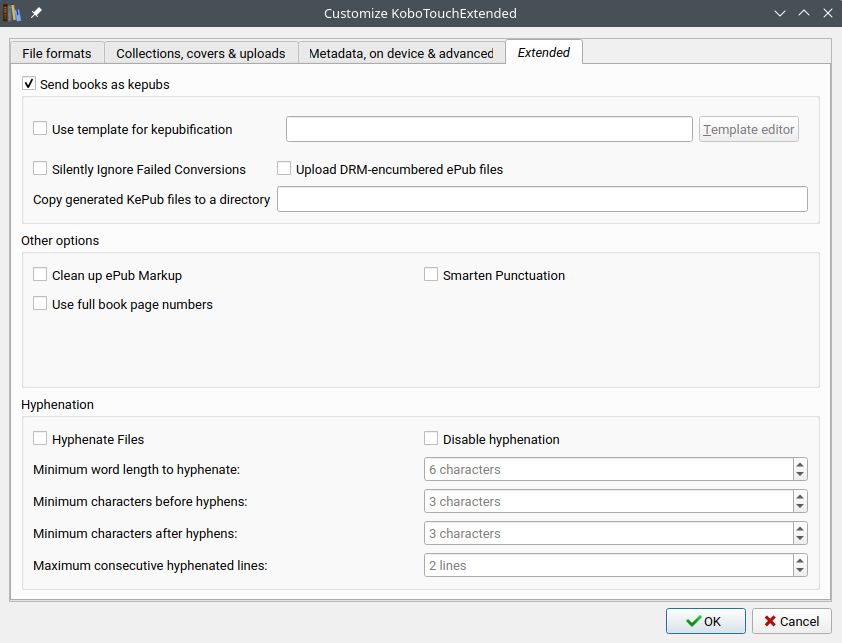Increase minimum word length with up arrow
The width and height of the screenshot is (842, 643).
click(800, 464)
